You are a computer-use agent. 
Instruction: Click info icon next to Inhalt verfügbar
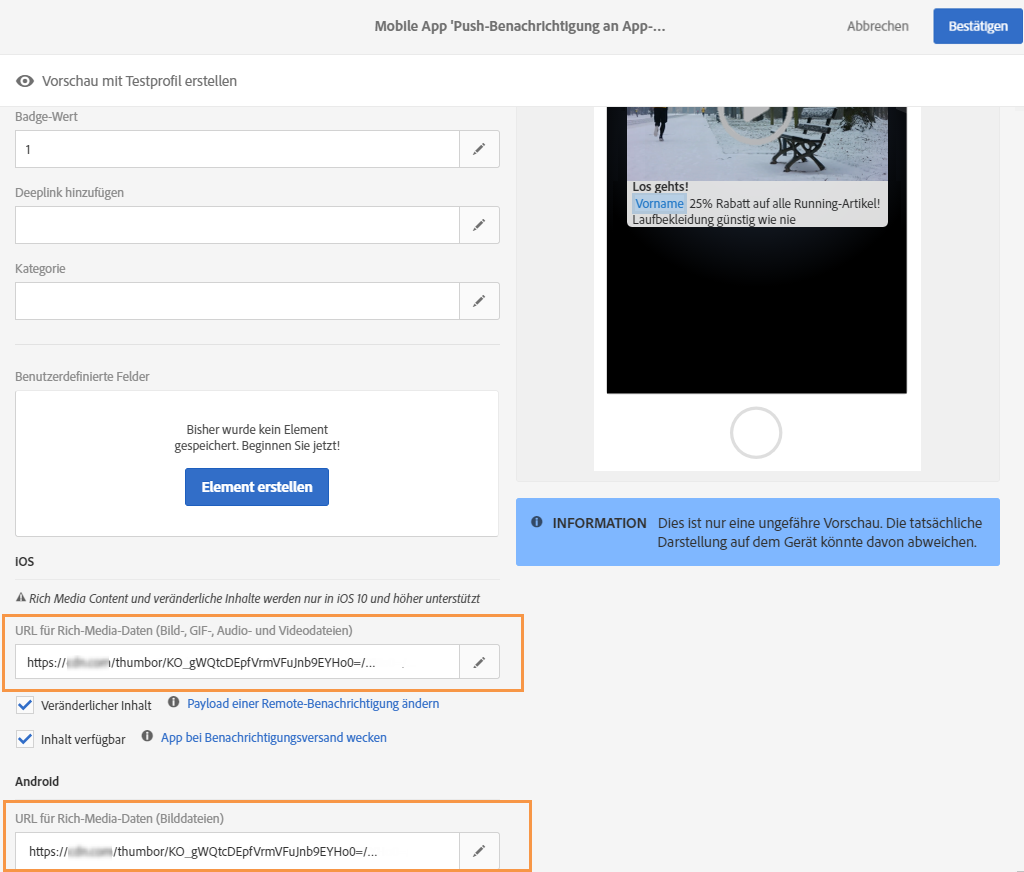147,736
